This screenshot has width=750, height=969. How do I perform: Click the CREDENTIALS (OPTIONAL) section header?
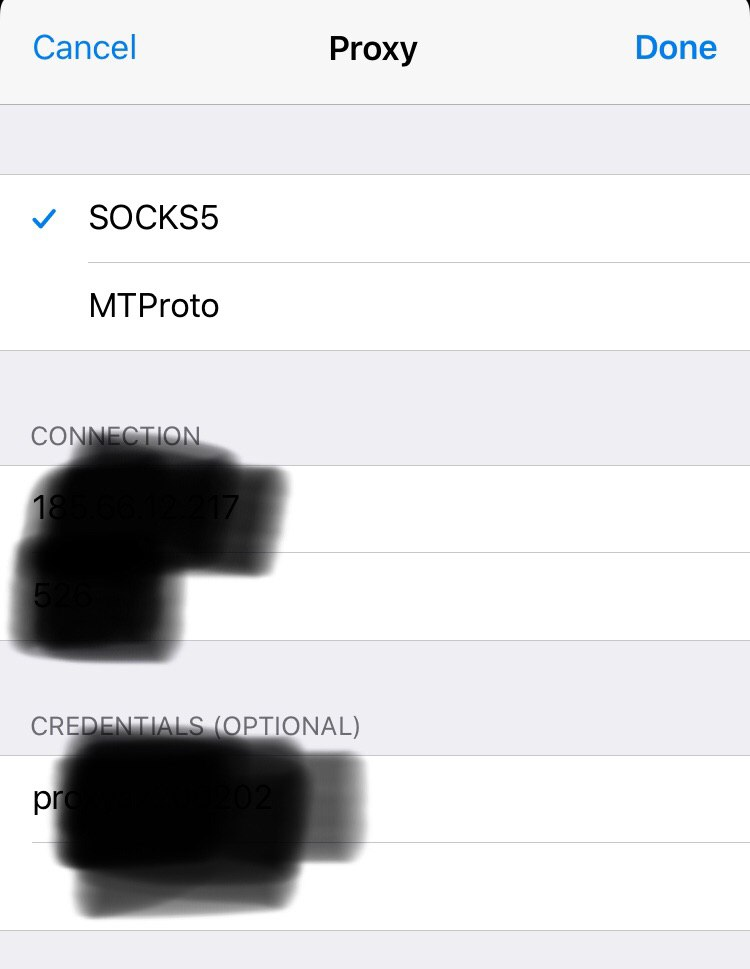(196, 726)
